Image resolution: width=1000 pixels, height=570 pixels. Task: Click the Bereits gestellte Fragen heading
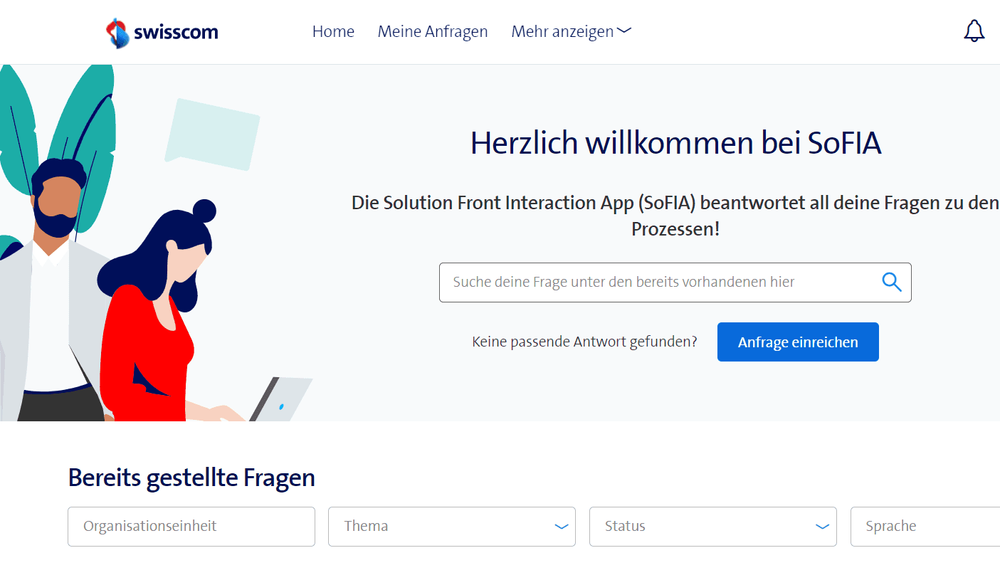[191, 478]
